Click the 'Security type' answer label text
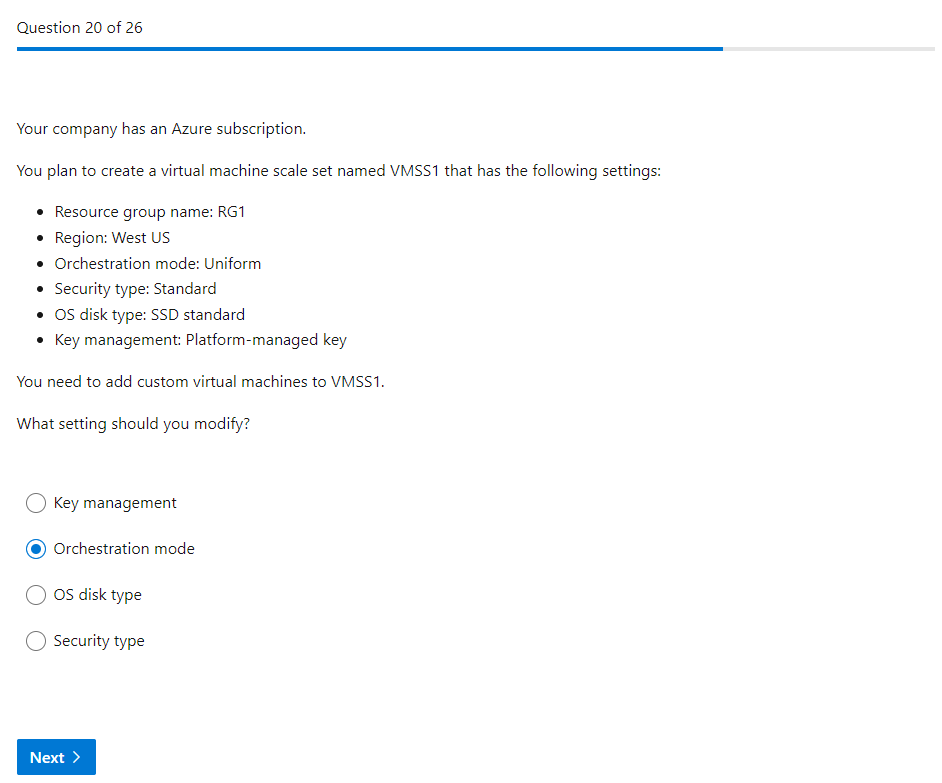This screenshot has height=783, width=942. (x=99, y=641)
